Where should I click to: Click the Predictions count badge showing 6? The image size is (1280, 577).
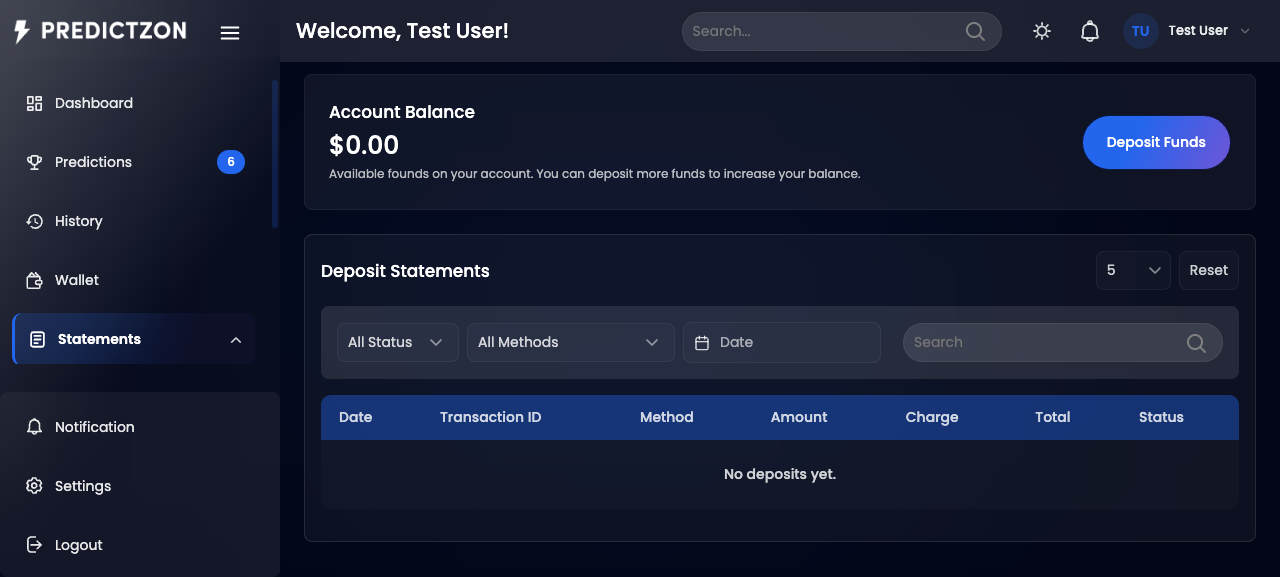point(231,162)
